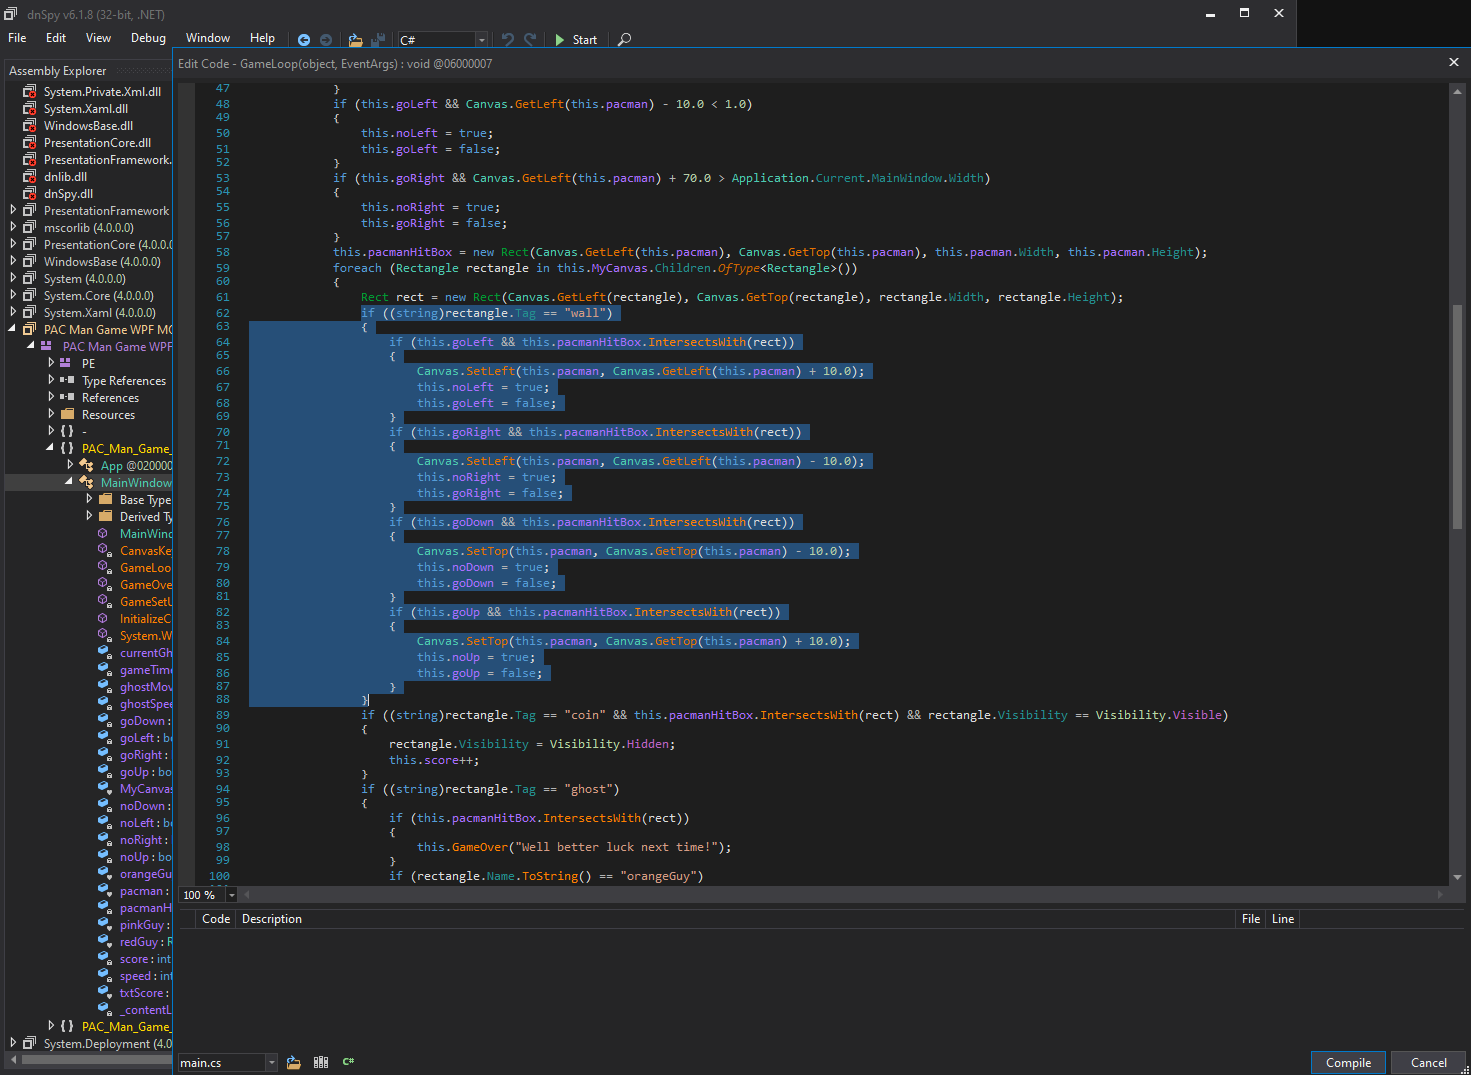
Task: Select dnlib.dll in Assembly Explorer
Action: (x=65, y=176)
